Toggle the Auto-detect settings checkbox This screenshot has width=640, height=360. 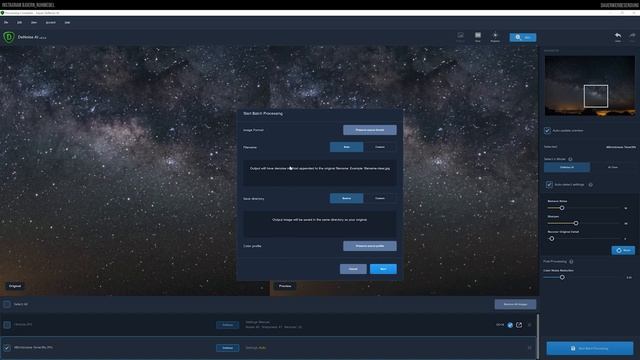(x=549, y=184)
